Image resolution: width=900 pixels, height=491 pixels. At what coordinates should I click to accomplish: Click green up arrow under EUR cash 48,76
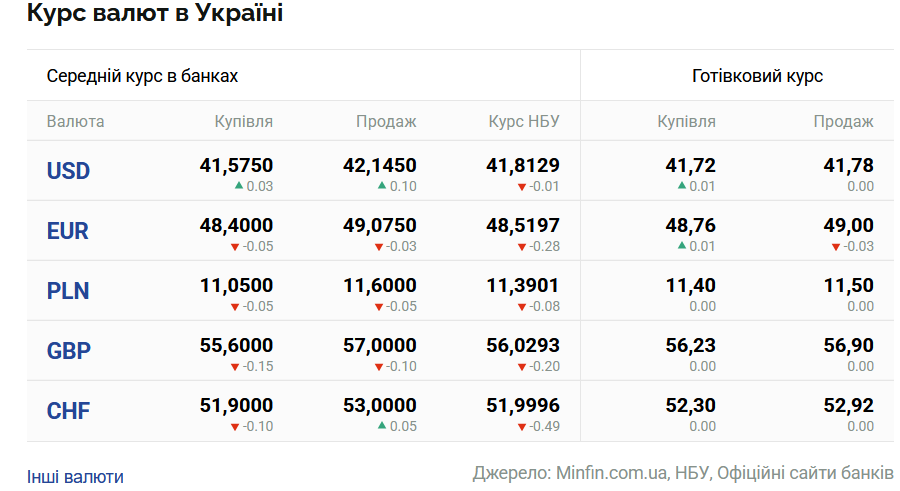[682, 245]
